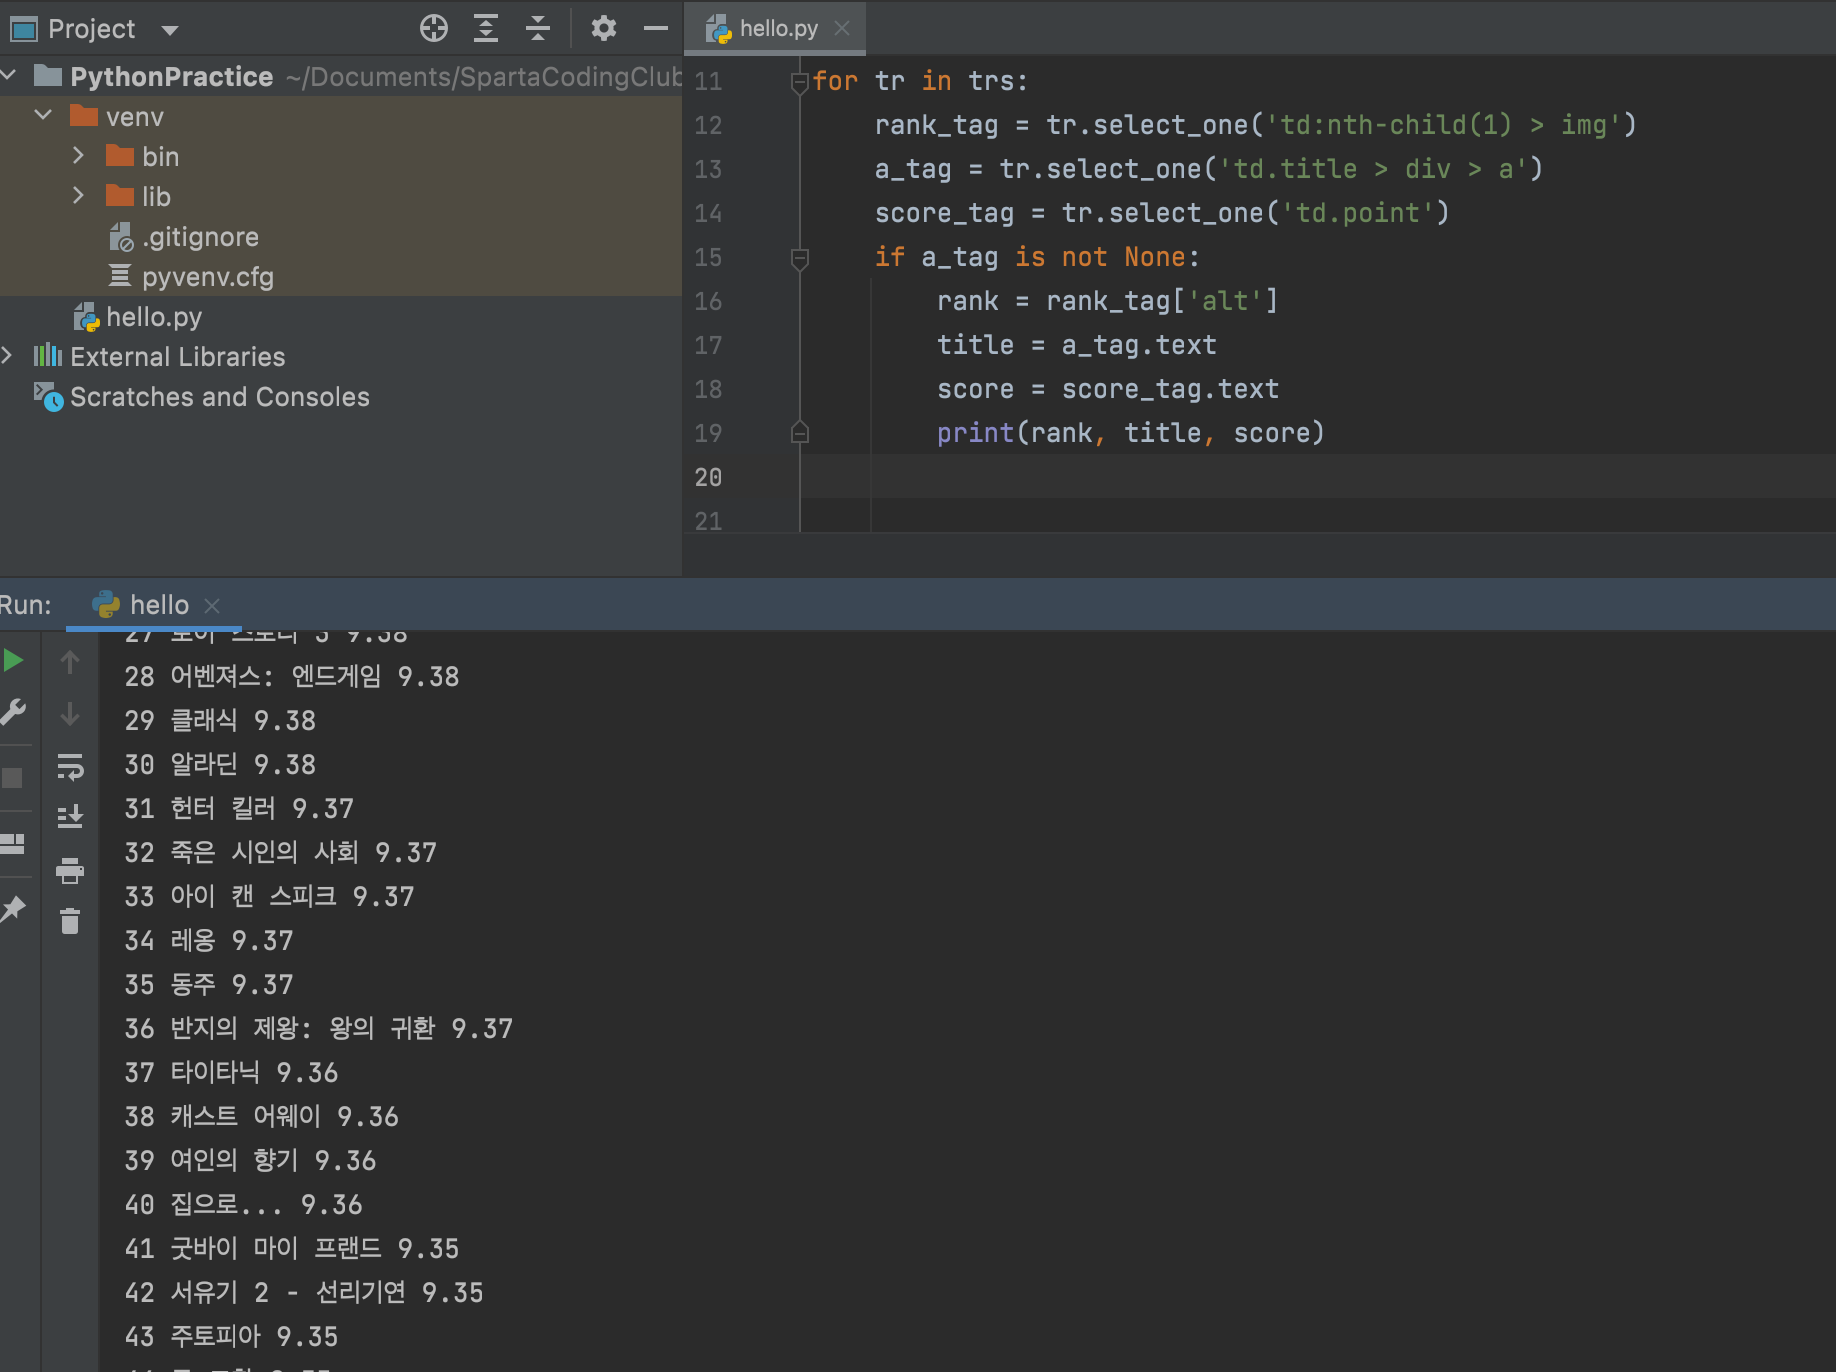
Task: Click rank_tag['alt'] on line 16
Action: pos(1162,301)
